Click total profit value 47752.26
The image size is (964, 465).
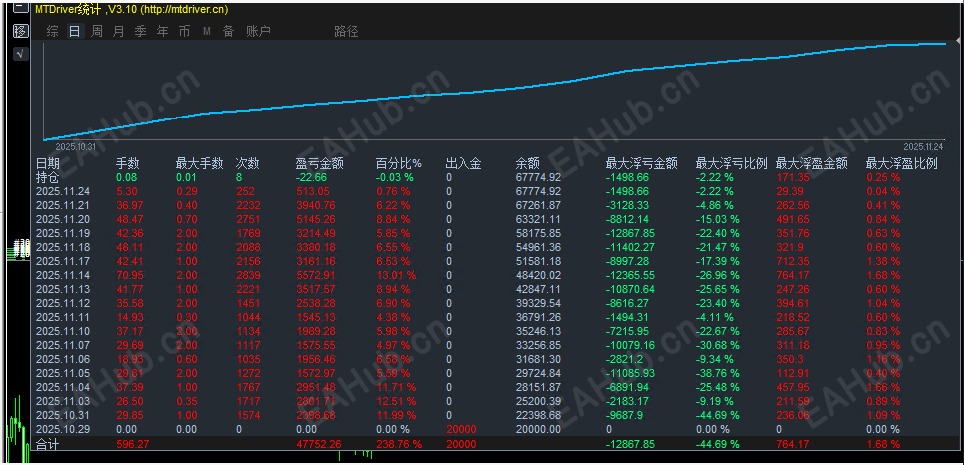319,444
